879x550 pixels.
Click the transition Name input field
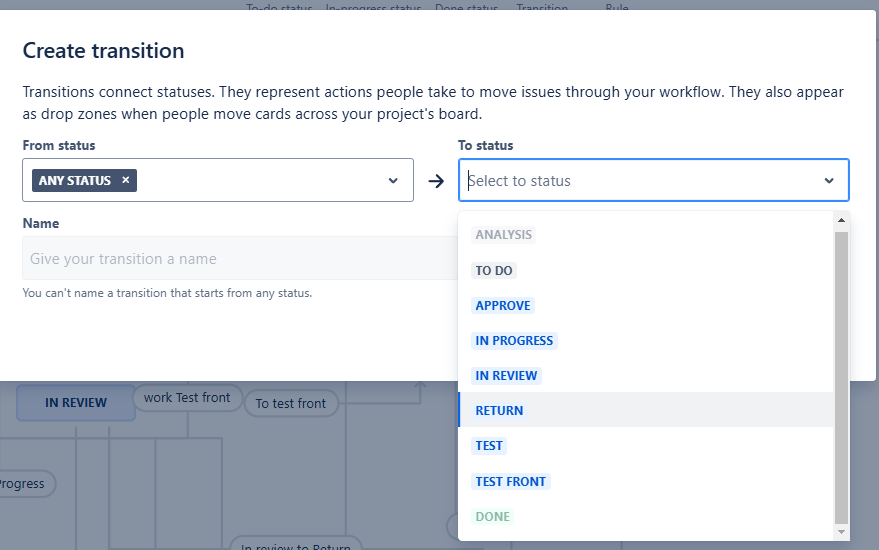click(240, 258)
